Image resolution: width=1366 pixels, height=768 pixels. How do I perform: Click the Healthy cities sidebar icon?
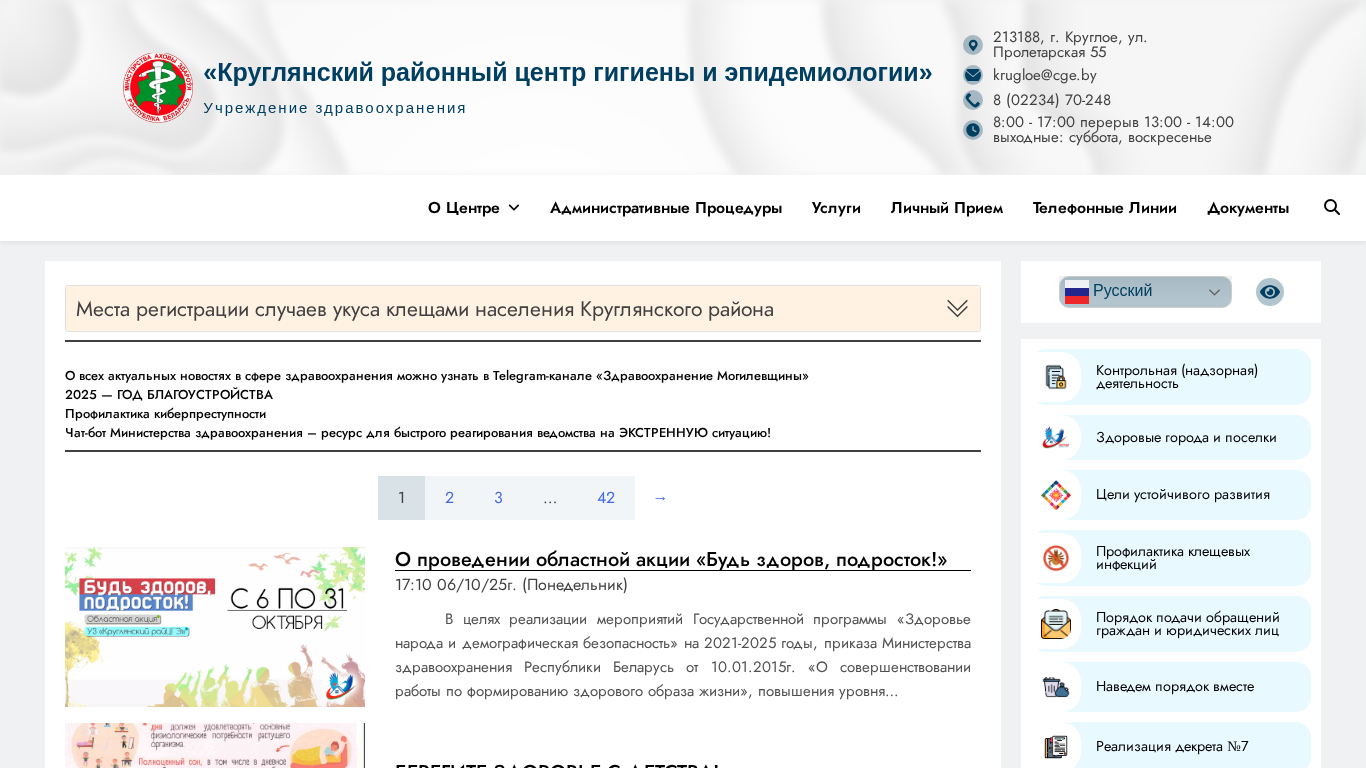(x=1056, y=438)
